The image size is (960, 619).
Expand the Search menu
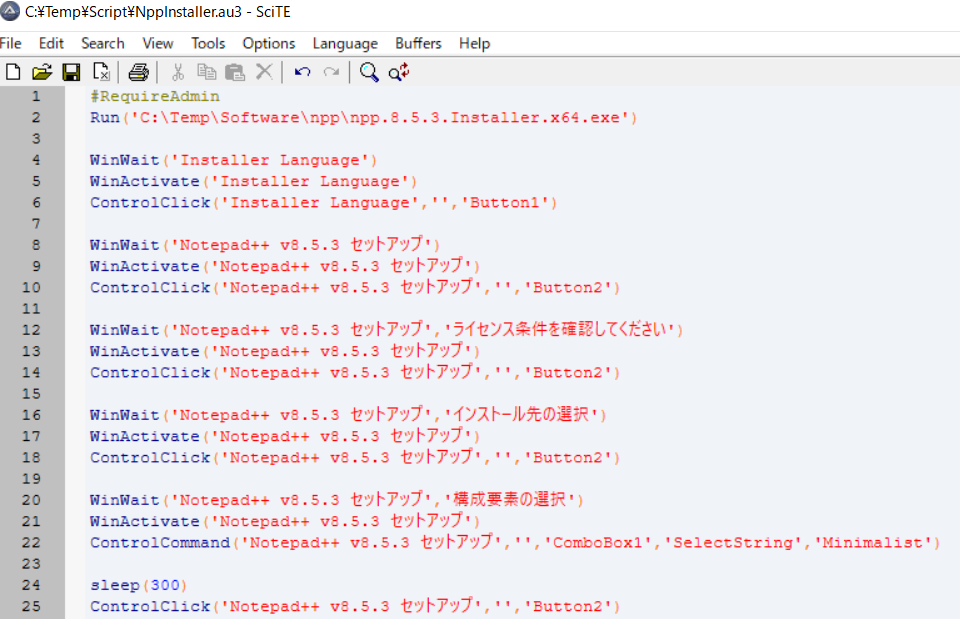(x=103, y=43)
